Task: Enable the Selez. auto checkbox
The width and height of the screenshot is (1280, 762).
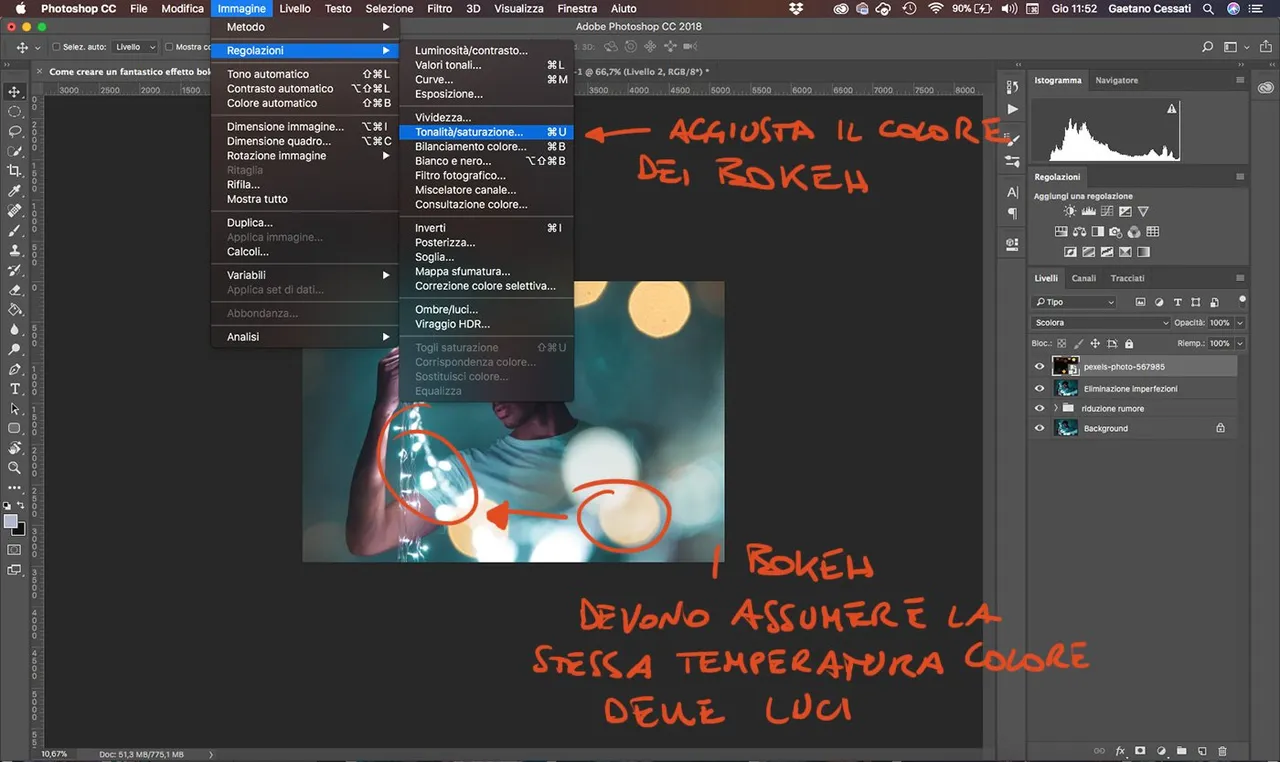Action: pos(54,47)
